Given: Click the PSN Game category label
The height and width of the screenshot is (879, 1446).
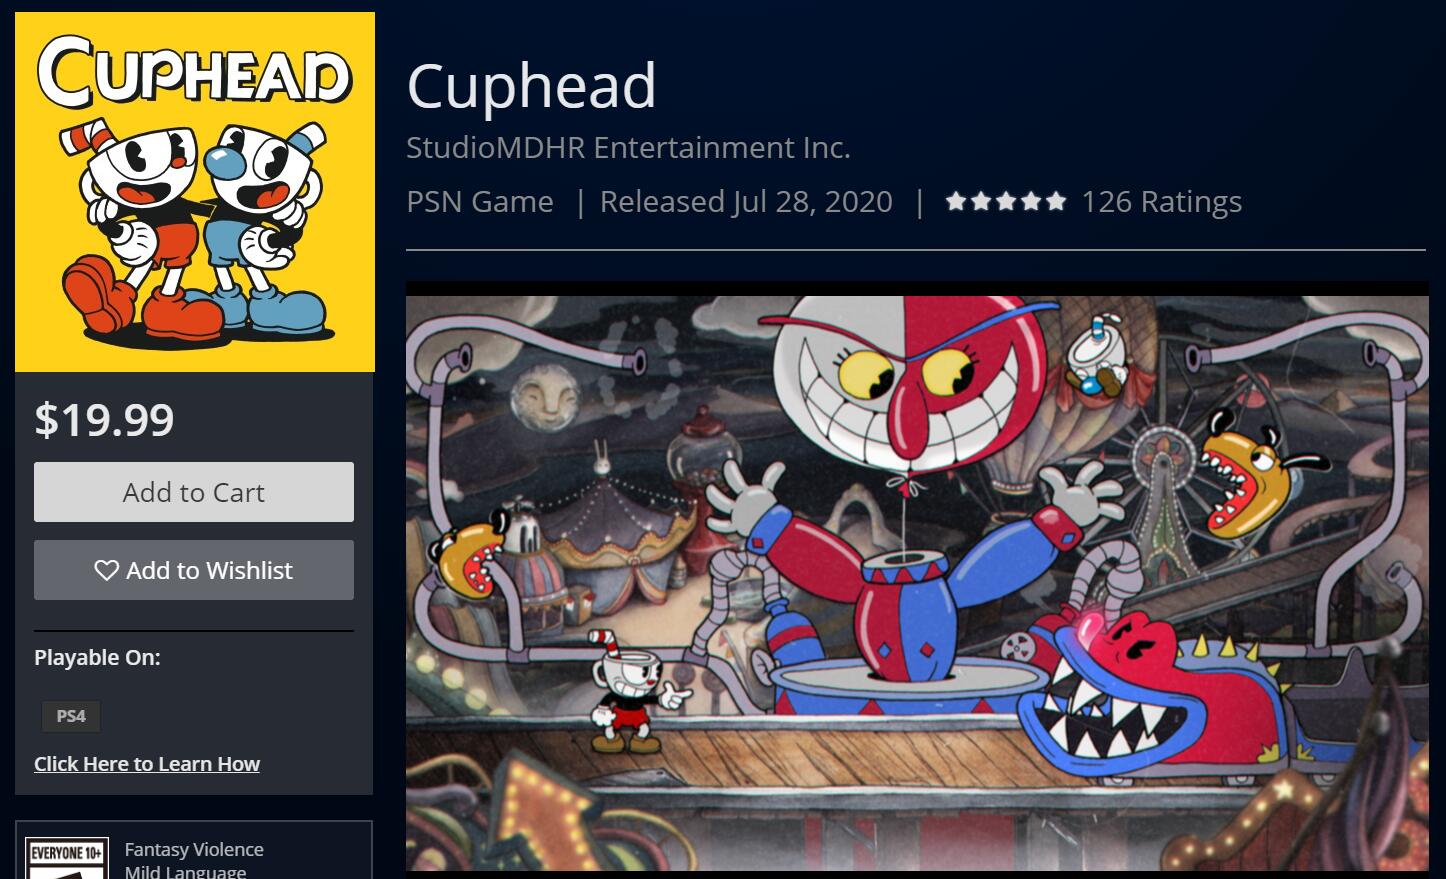Looking at the screenshot, I should click(480, 202).
